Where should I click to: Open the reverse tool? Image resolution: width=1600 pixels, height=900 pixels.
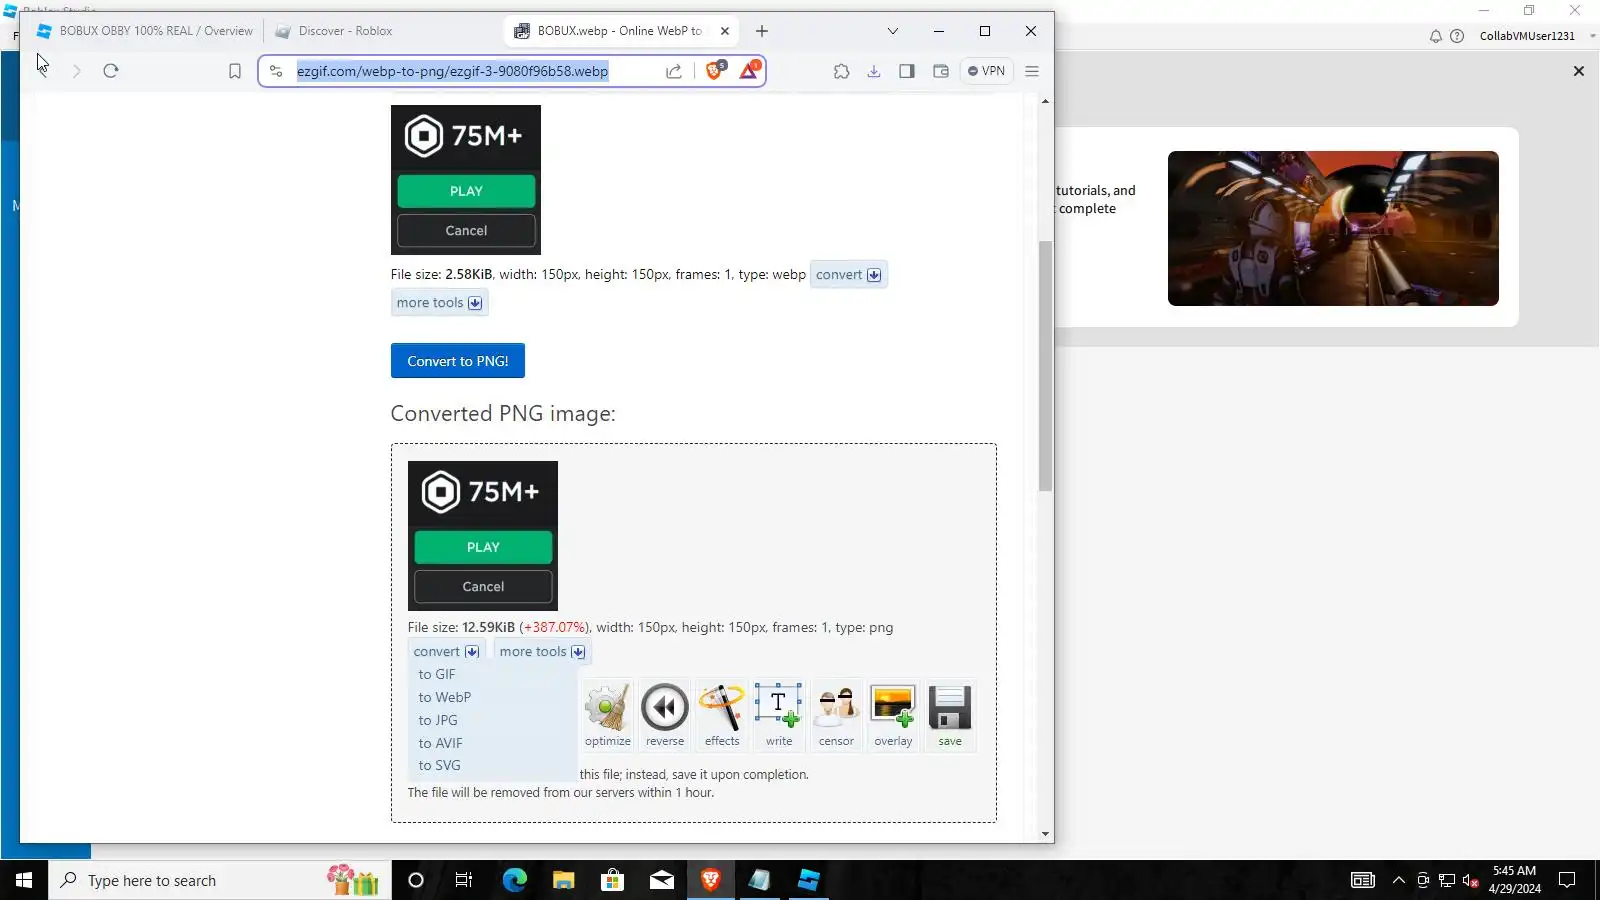tap(665, 715)
